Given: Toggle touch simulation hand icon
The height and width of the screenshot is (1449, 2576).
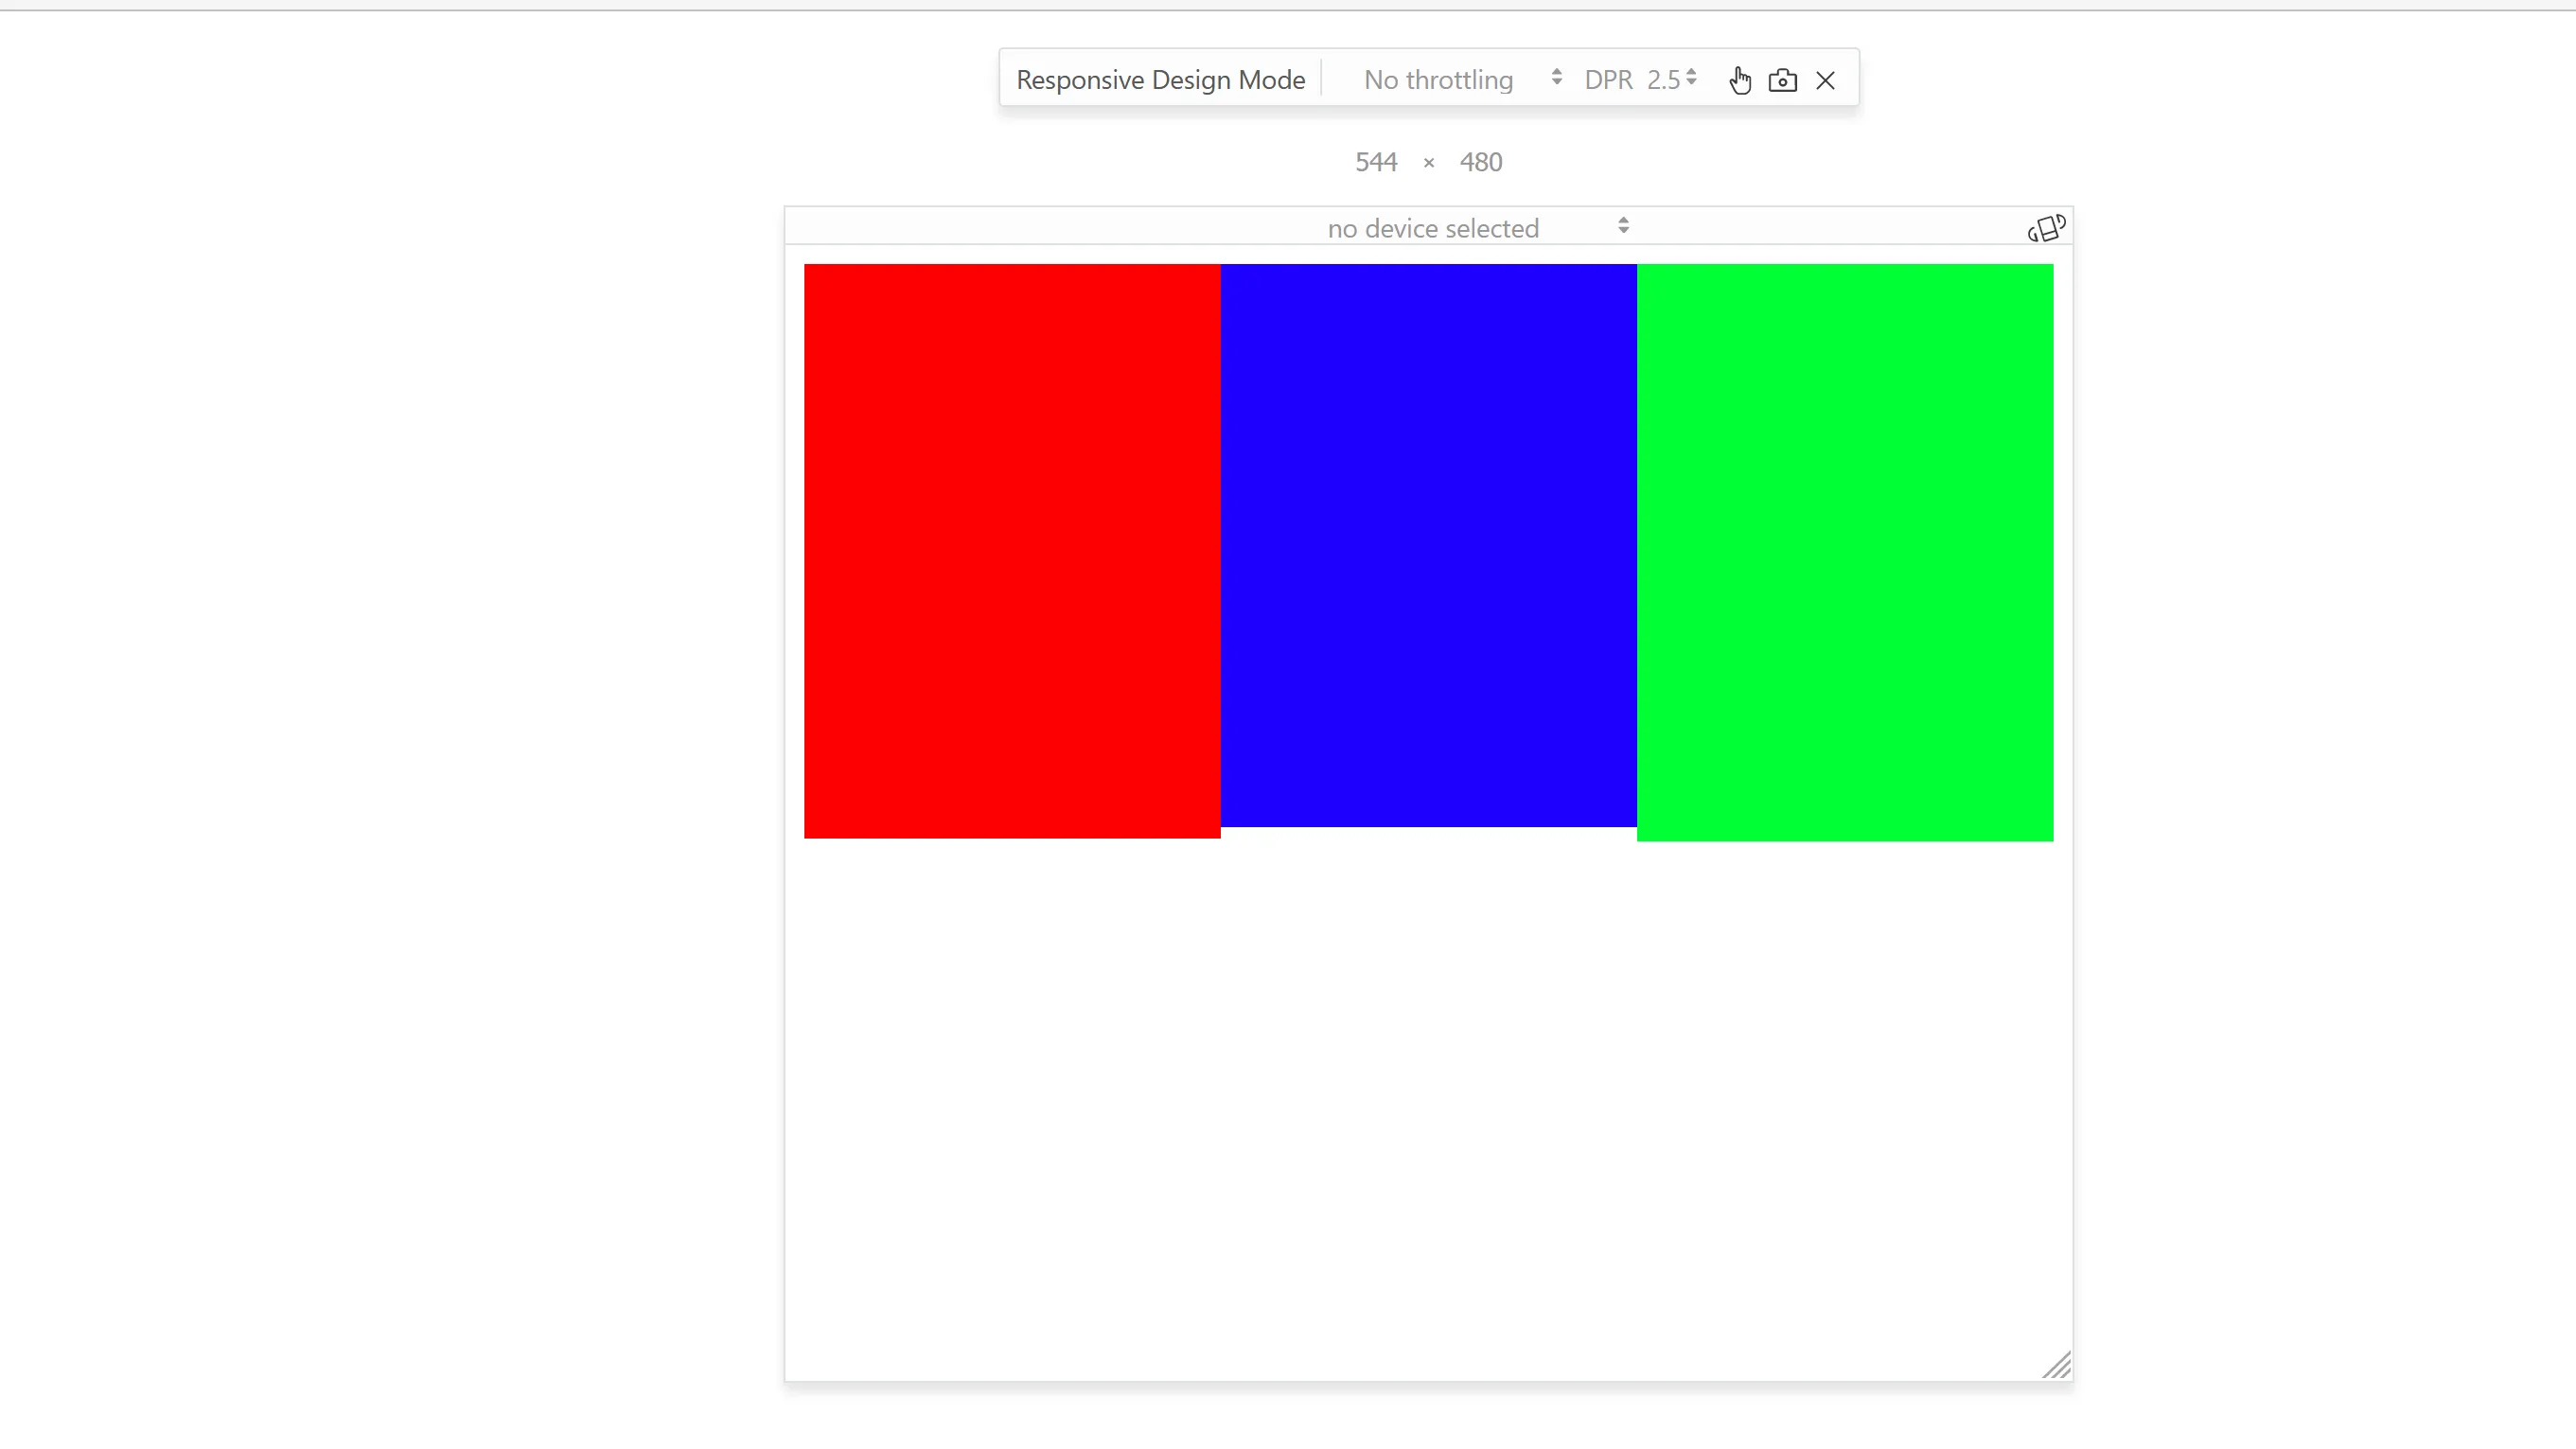Looking at the screenshot, I should point(1740,80).
